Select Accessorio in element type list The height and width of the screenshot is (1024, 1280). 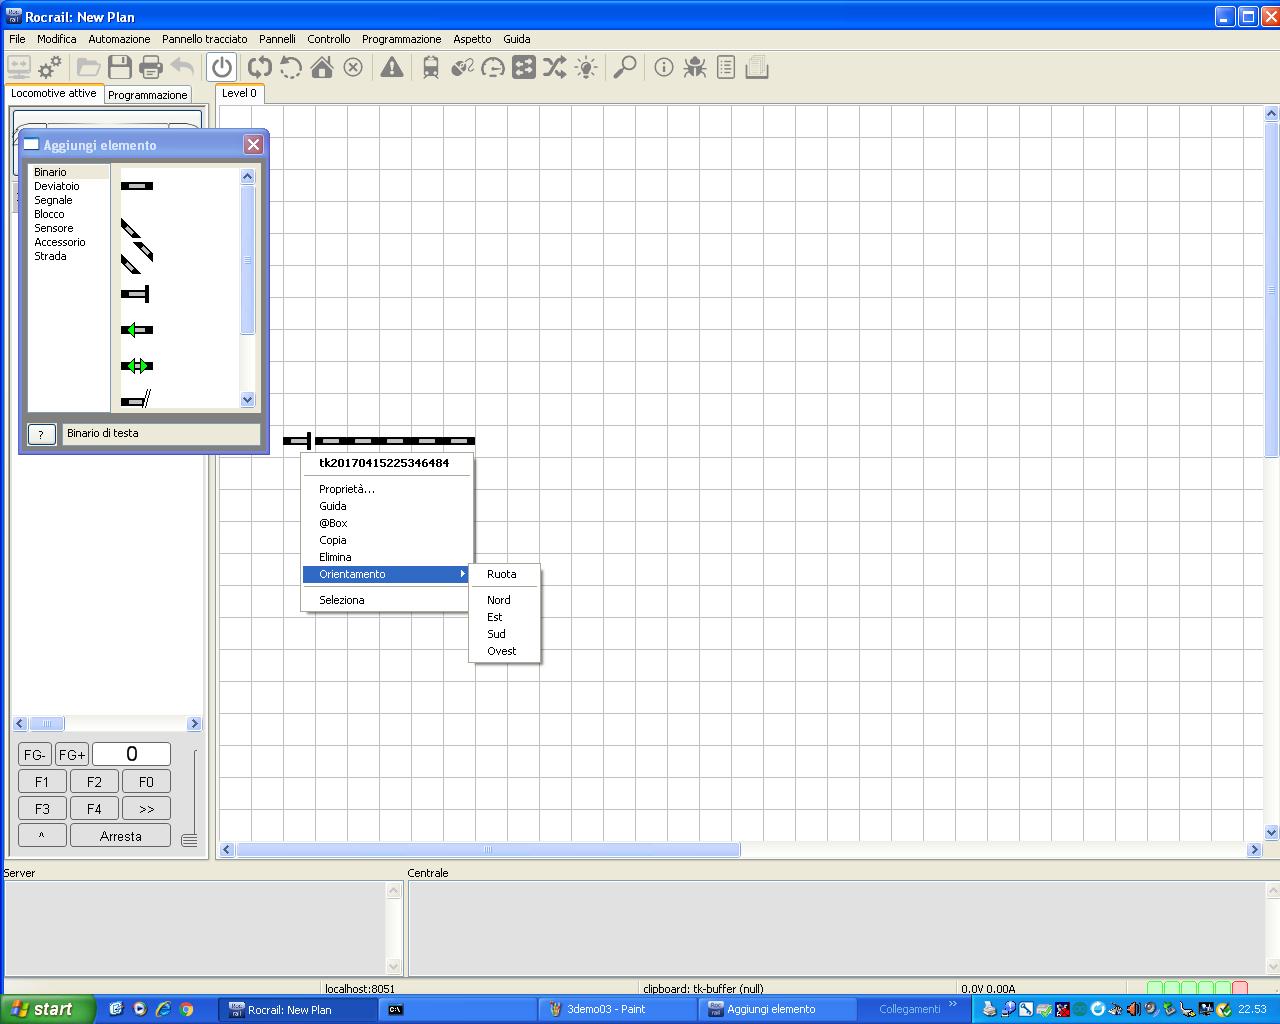(x=60, y=242)
